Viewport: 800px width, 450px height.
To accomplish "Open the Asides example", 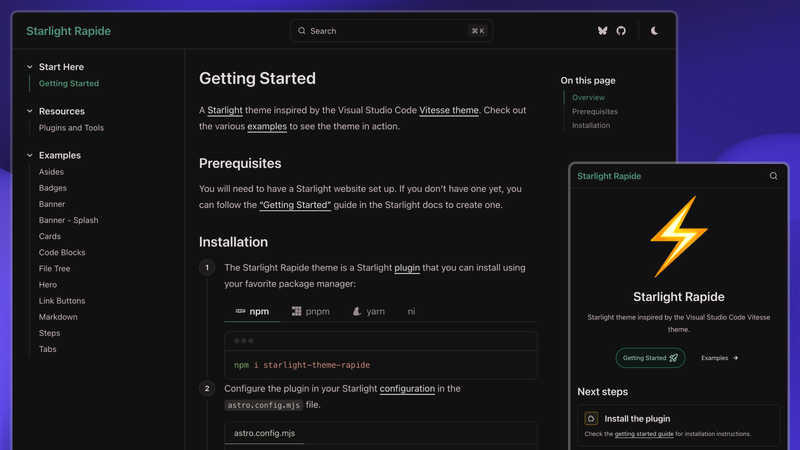I will point(51,172).
